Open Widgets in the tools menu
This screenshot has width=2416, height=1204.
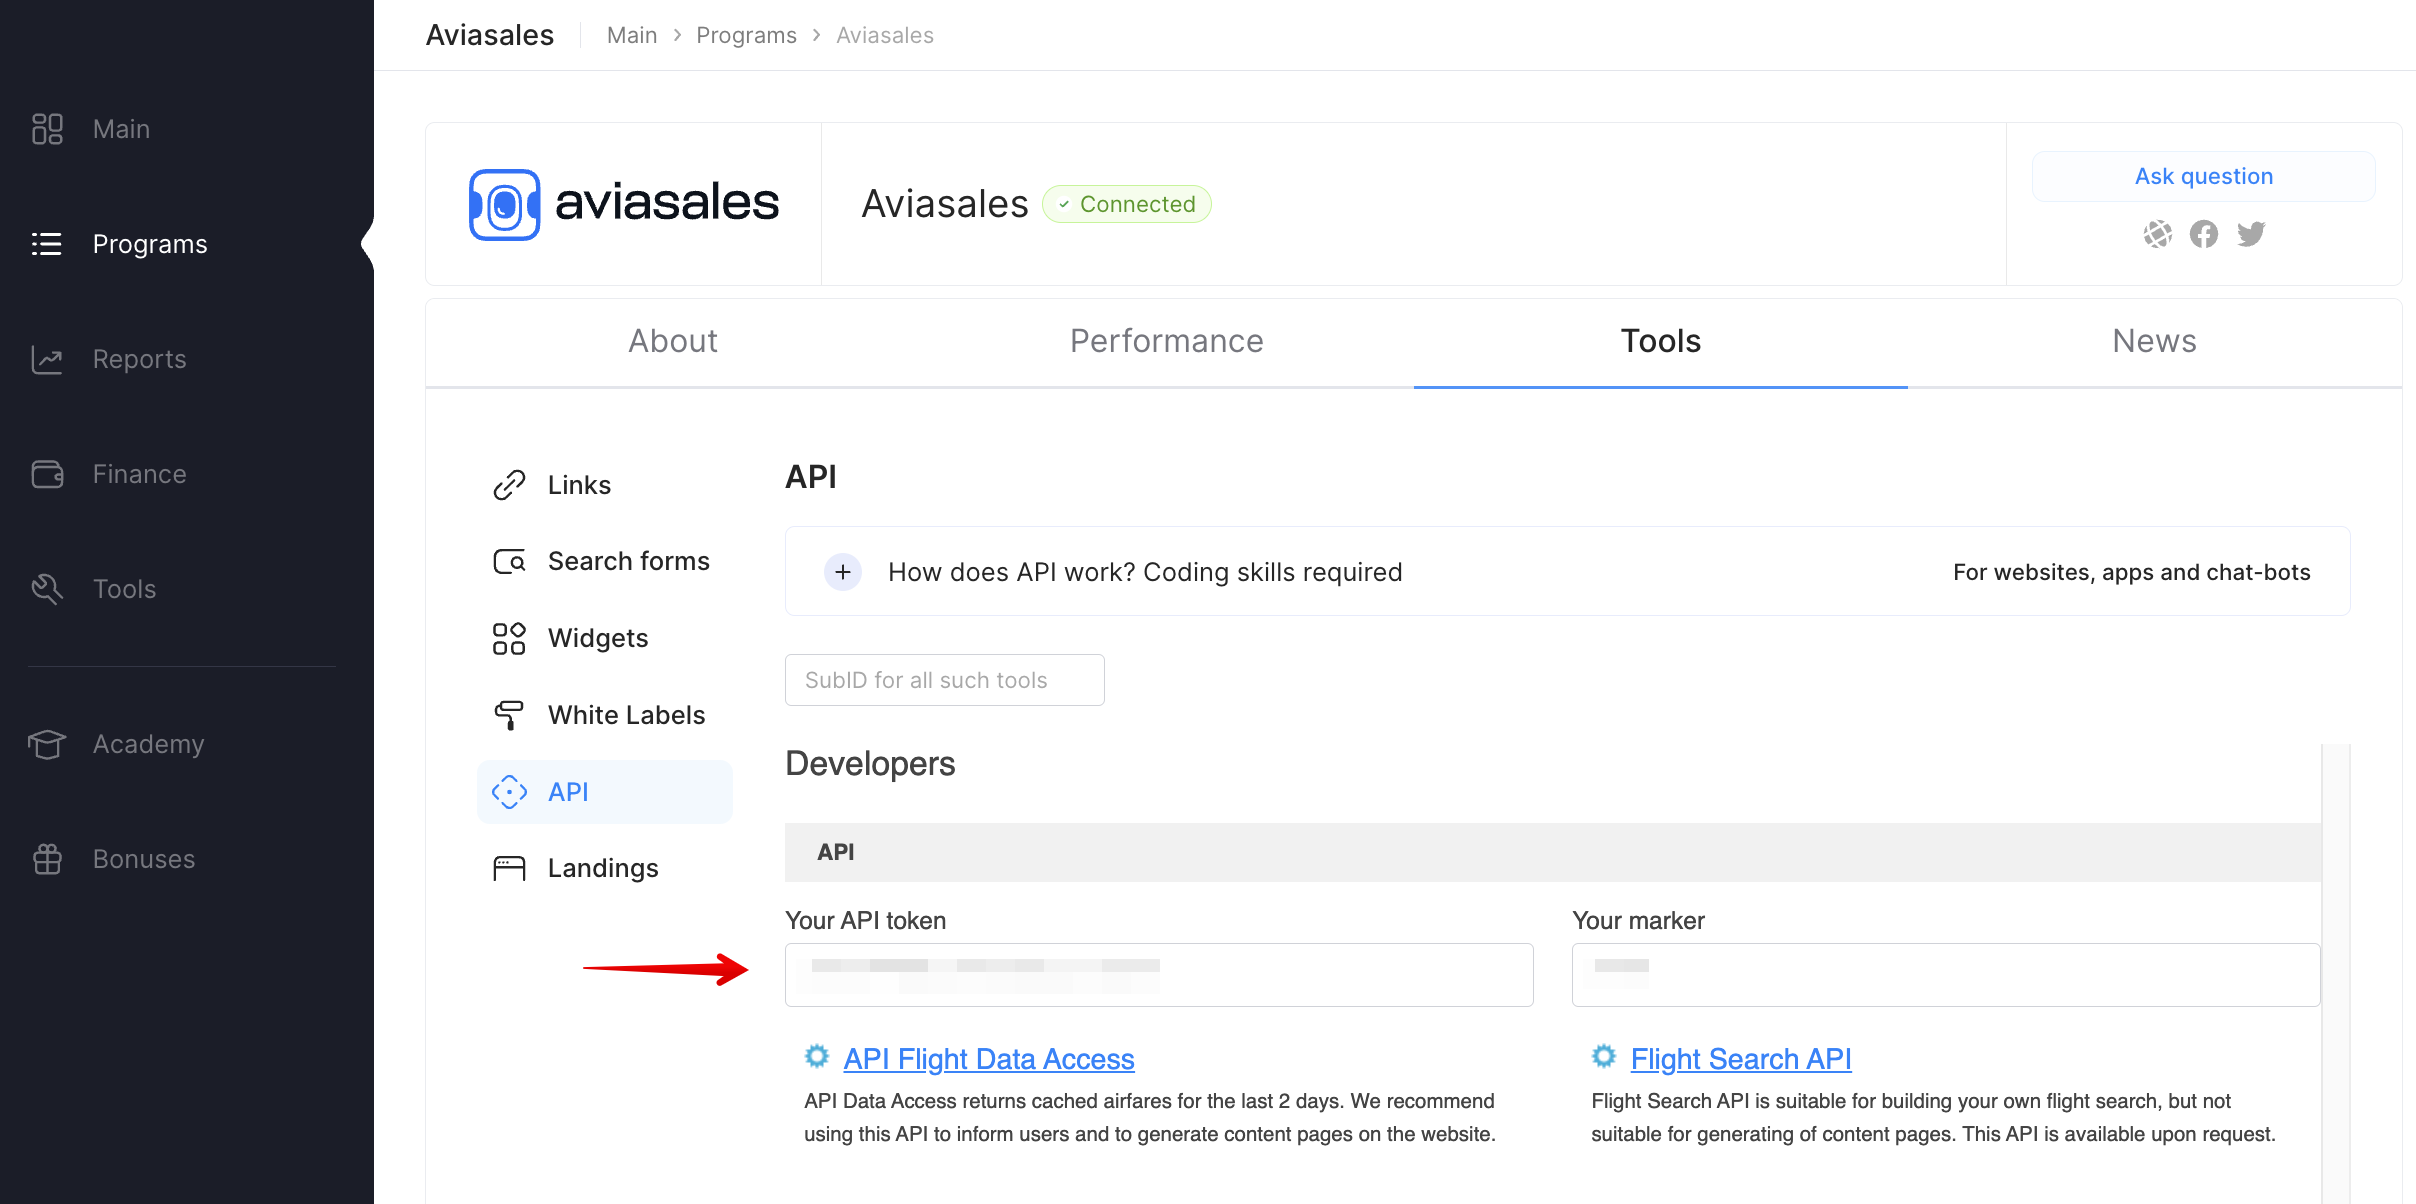pos(605,638)
